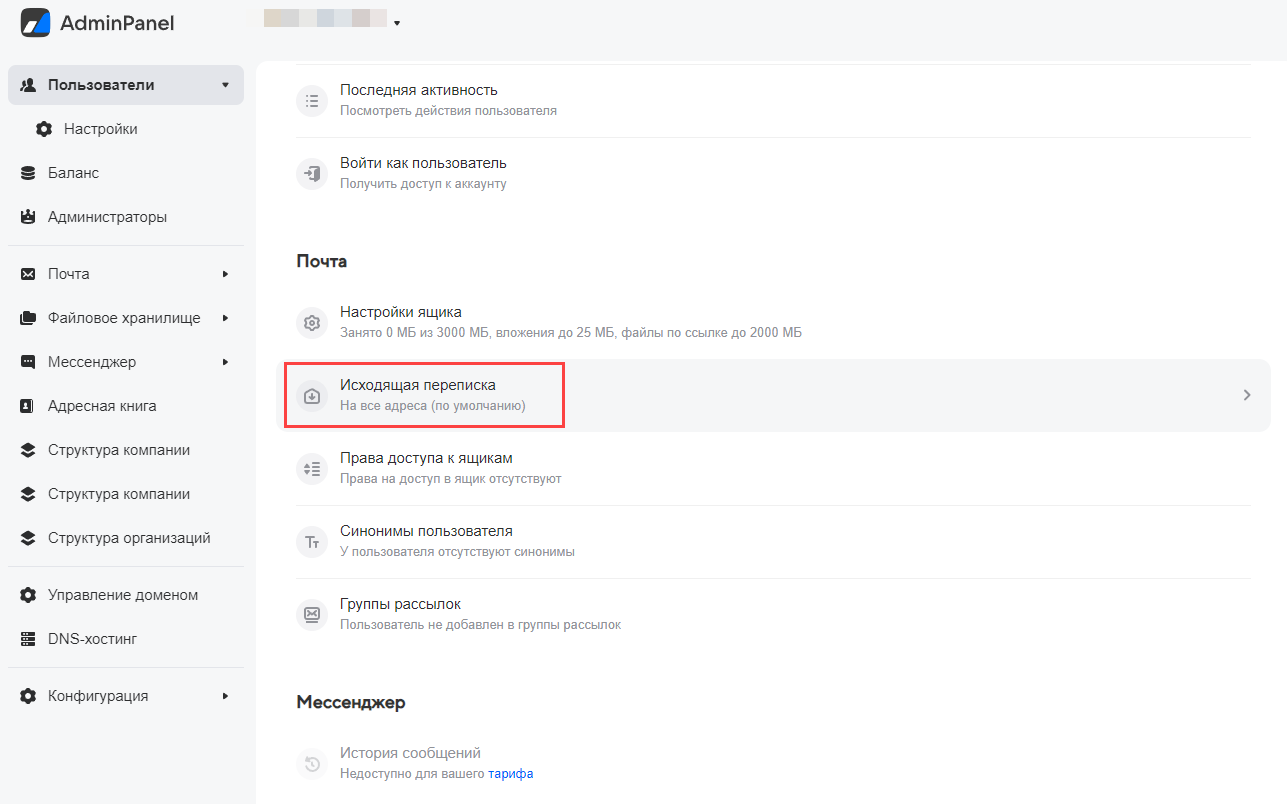1287x804 pixels.
Task: Open DNS-хостинг from the sidebar
Action: point(92,639)
